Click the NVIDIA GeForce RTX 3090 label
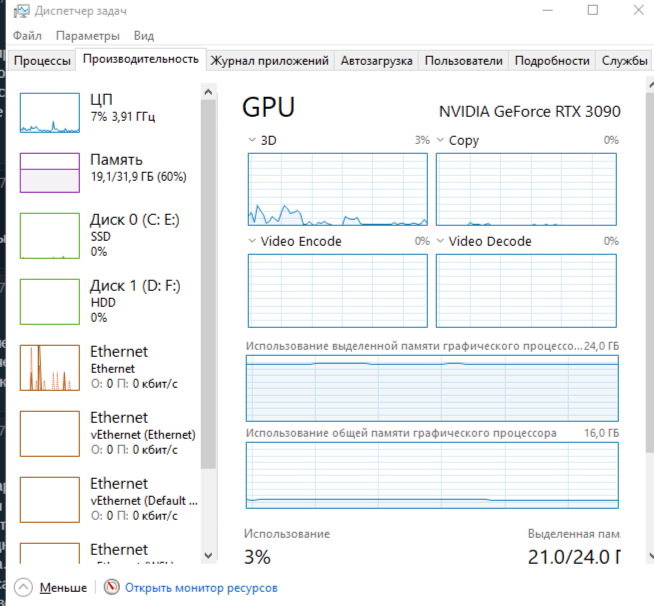Image resolution: width=654 pixels, height=606 pixels. point(530,112)
